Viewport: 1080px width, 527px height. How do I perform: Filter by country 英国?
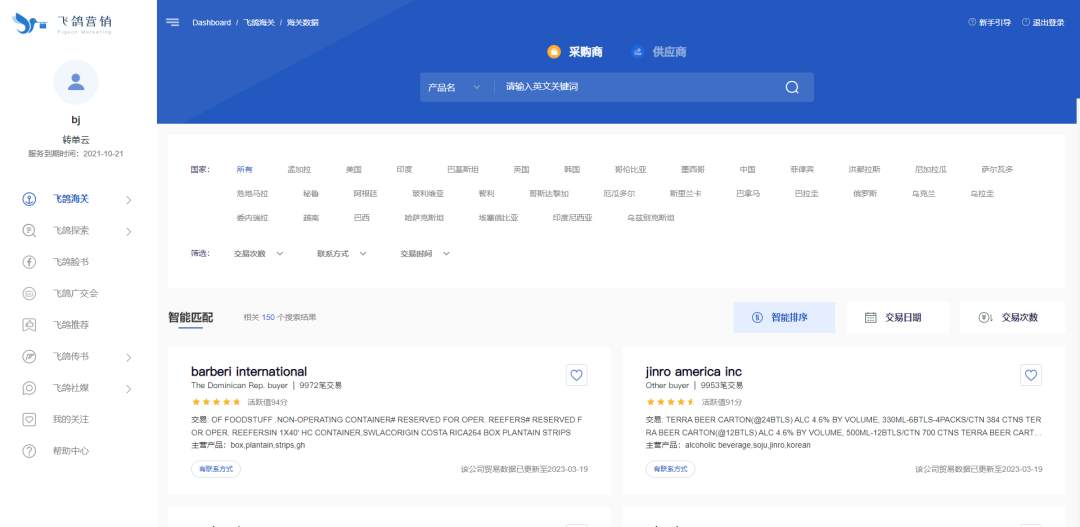click(x=521, y=169)
